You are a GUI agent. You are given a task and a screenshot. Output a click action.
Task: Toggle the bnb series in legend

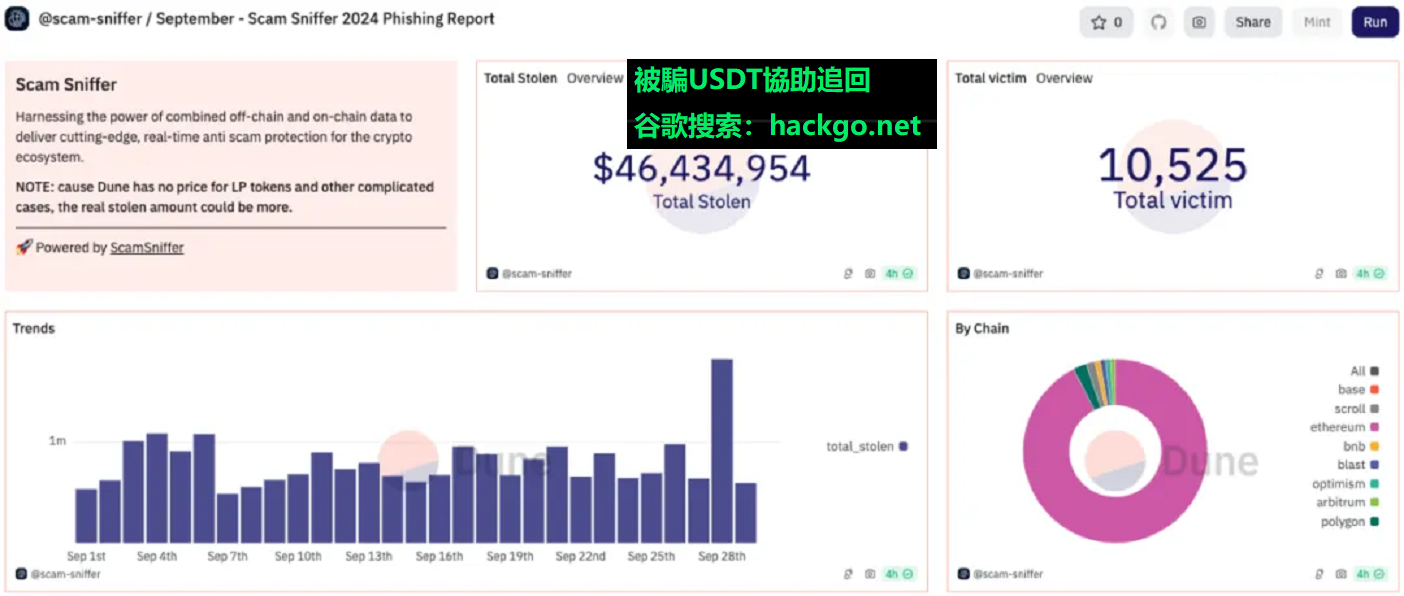pyautogui.click(x=1361, y=447)
